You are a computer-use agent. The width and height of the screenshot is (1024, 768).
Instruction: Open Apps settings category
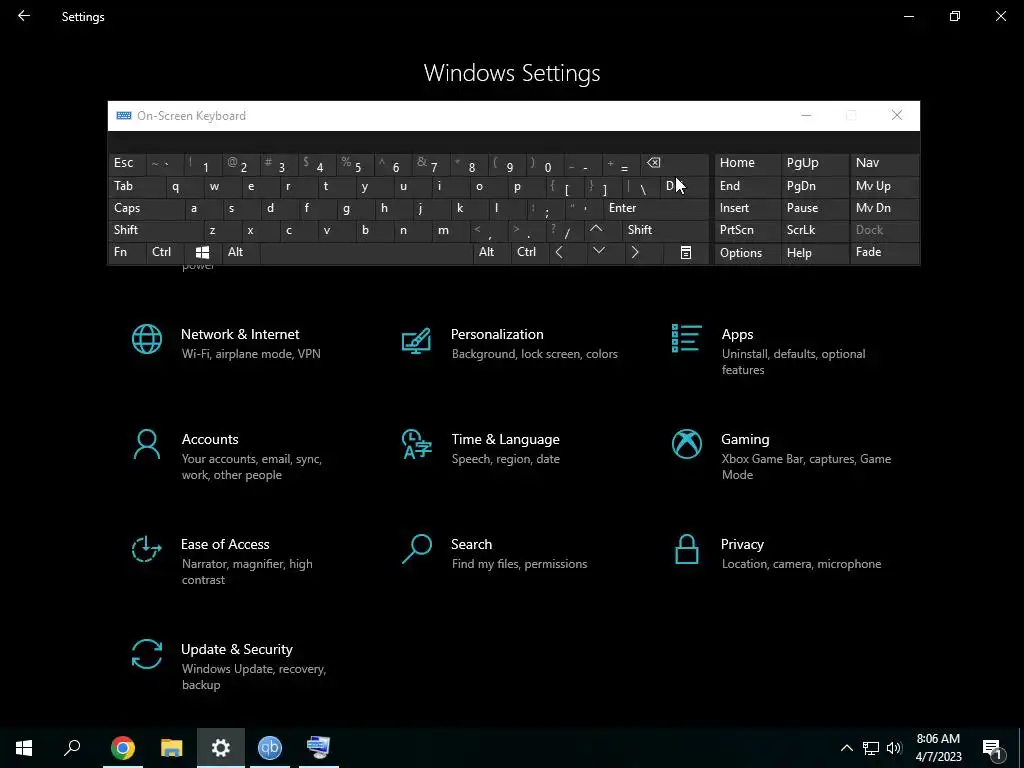(x=769, y=351)
